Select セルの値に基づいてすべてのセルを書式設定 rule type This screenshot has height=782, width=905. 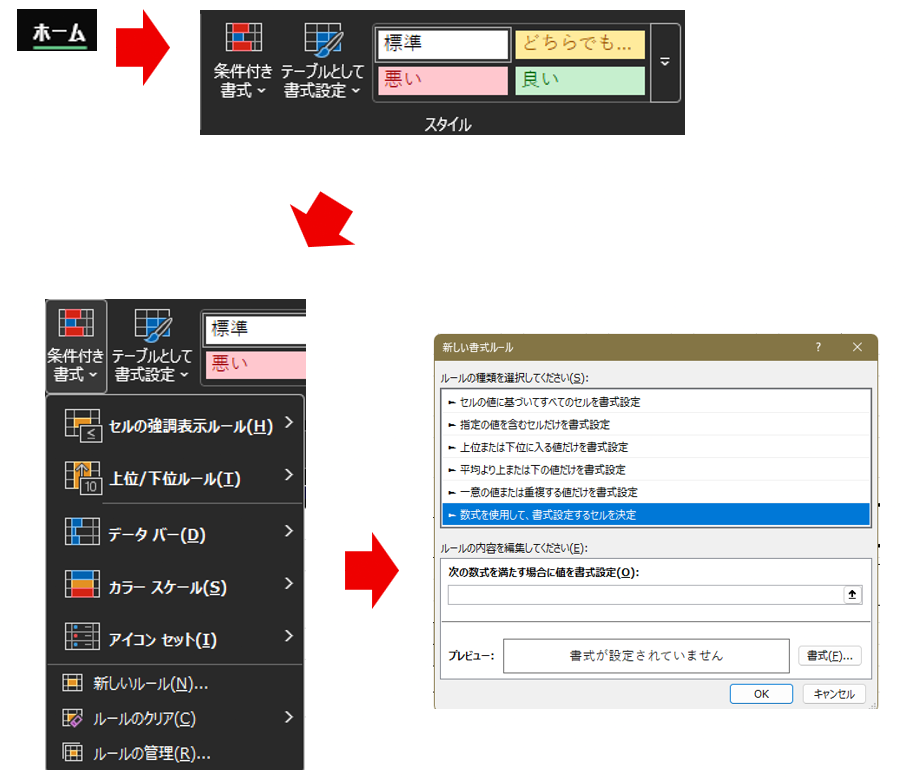coord(656,402)
